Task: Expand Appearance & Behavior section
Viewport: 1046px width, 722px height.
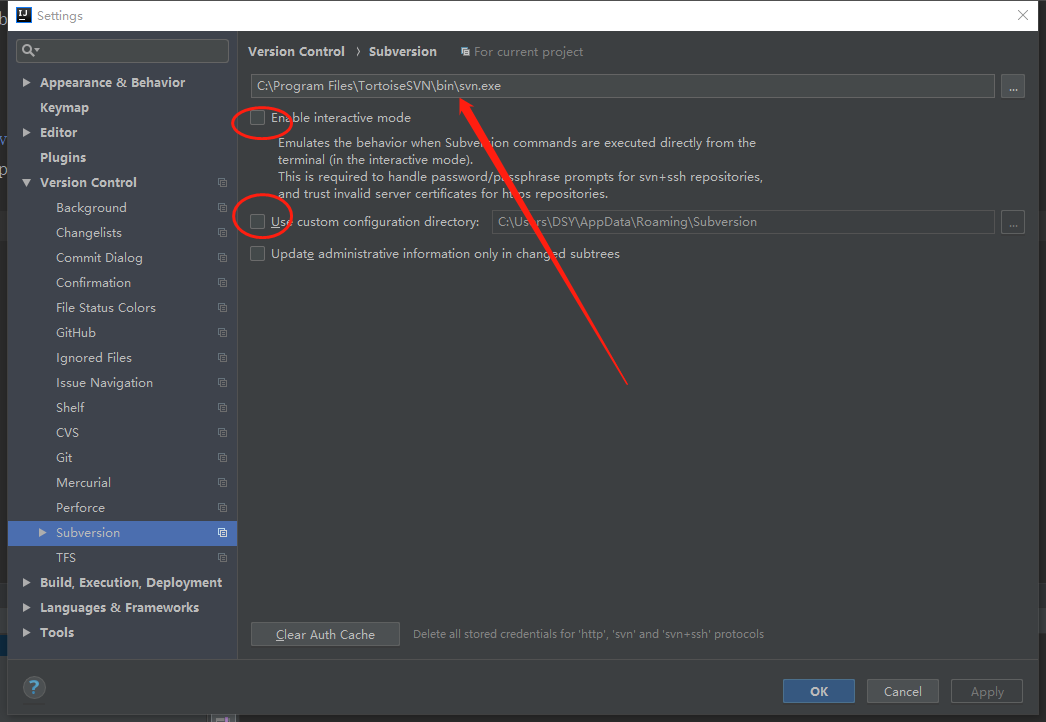Action: coord(27,82)
